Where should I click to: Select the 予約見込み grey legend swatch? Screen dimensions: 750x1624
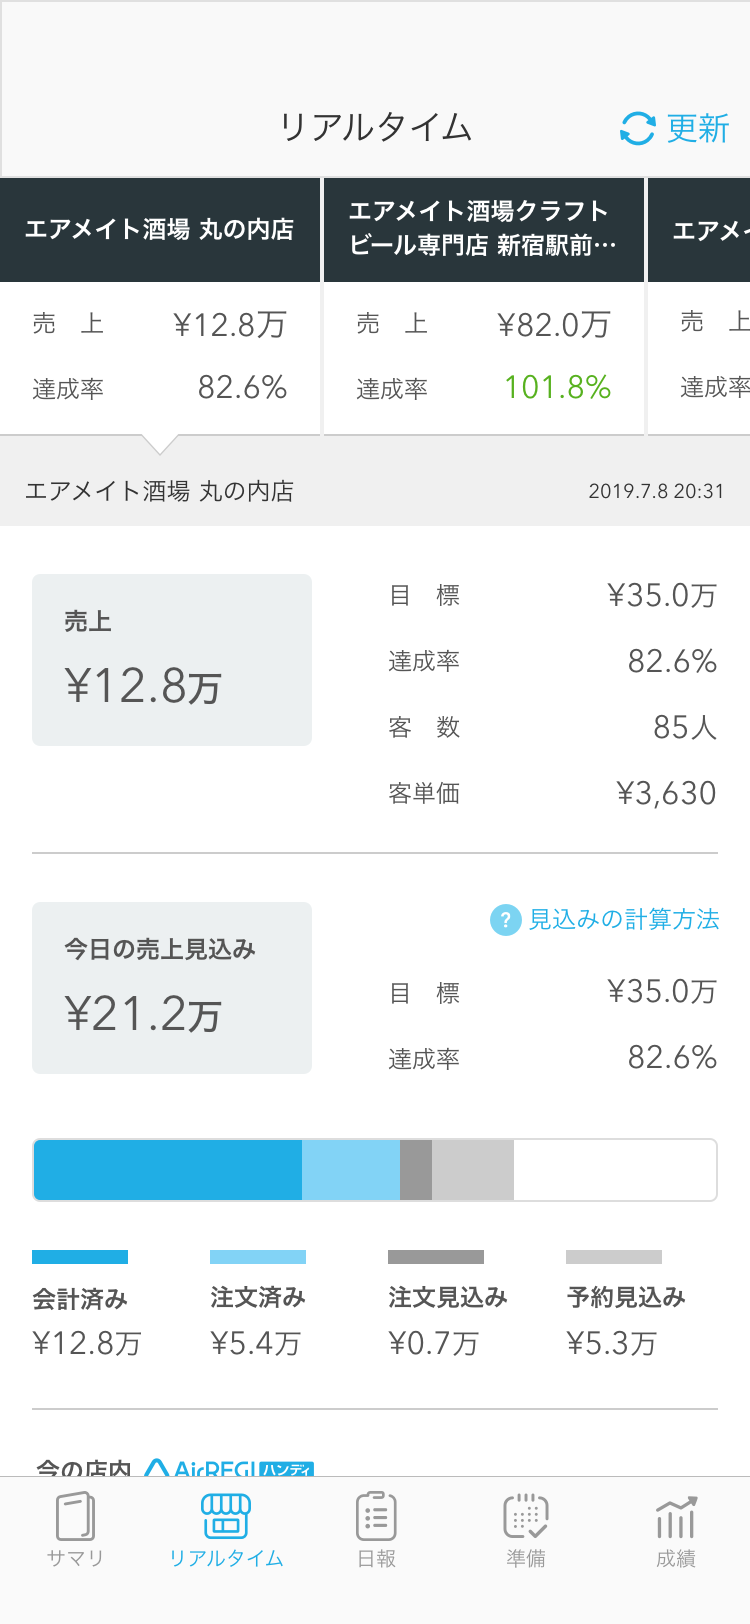pos(614,1257)
